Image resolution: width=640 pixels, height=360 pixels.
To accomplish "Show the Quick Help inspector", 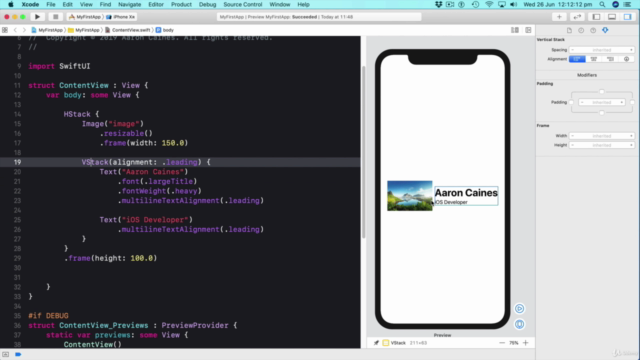I will pyautogui.click(x=593, y=30).
